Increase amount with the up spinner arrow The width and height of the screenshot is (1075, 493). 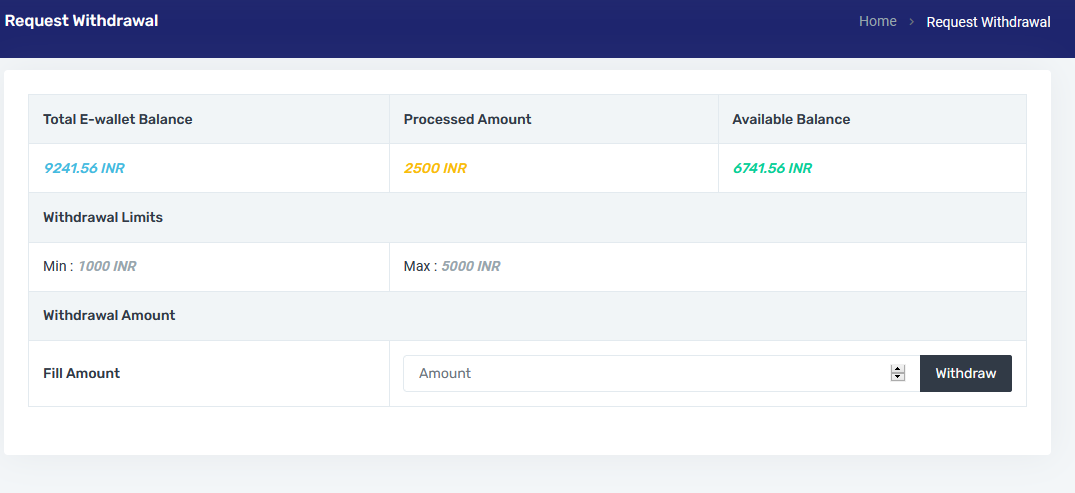[897, 369]
